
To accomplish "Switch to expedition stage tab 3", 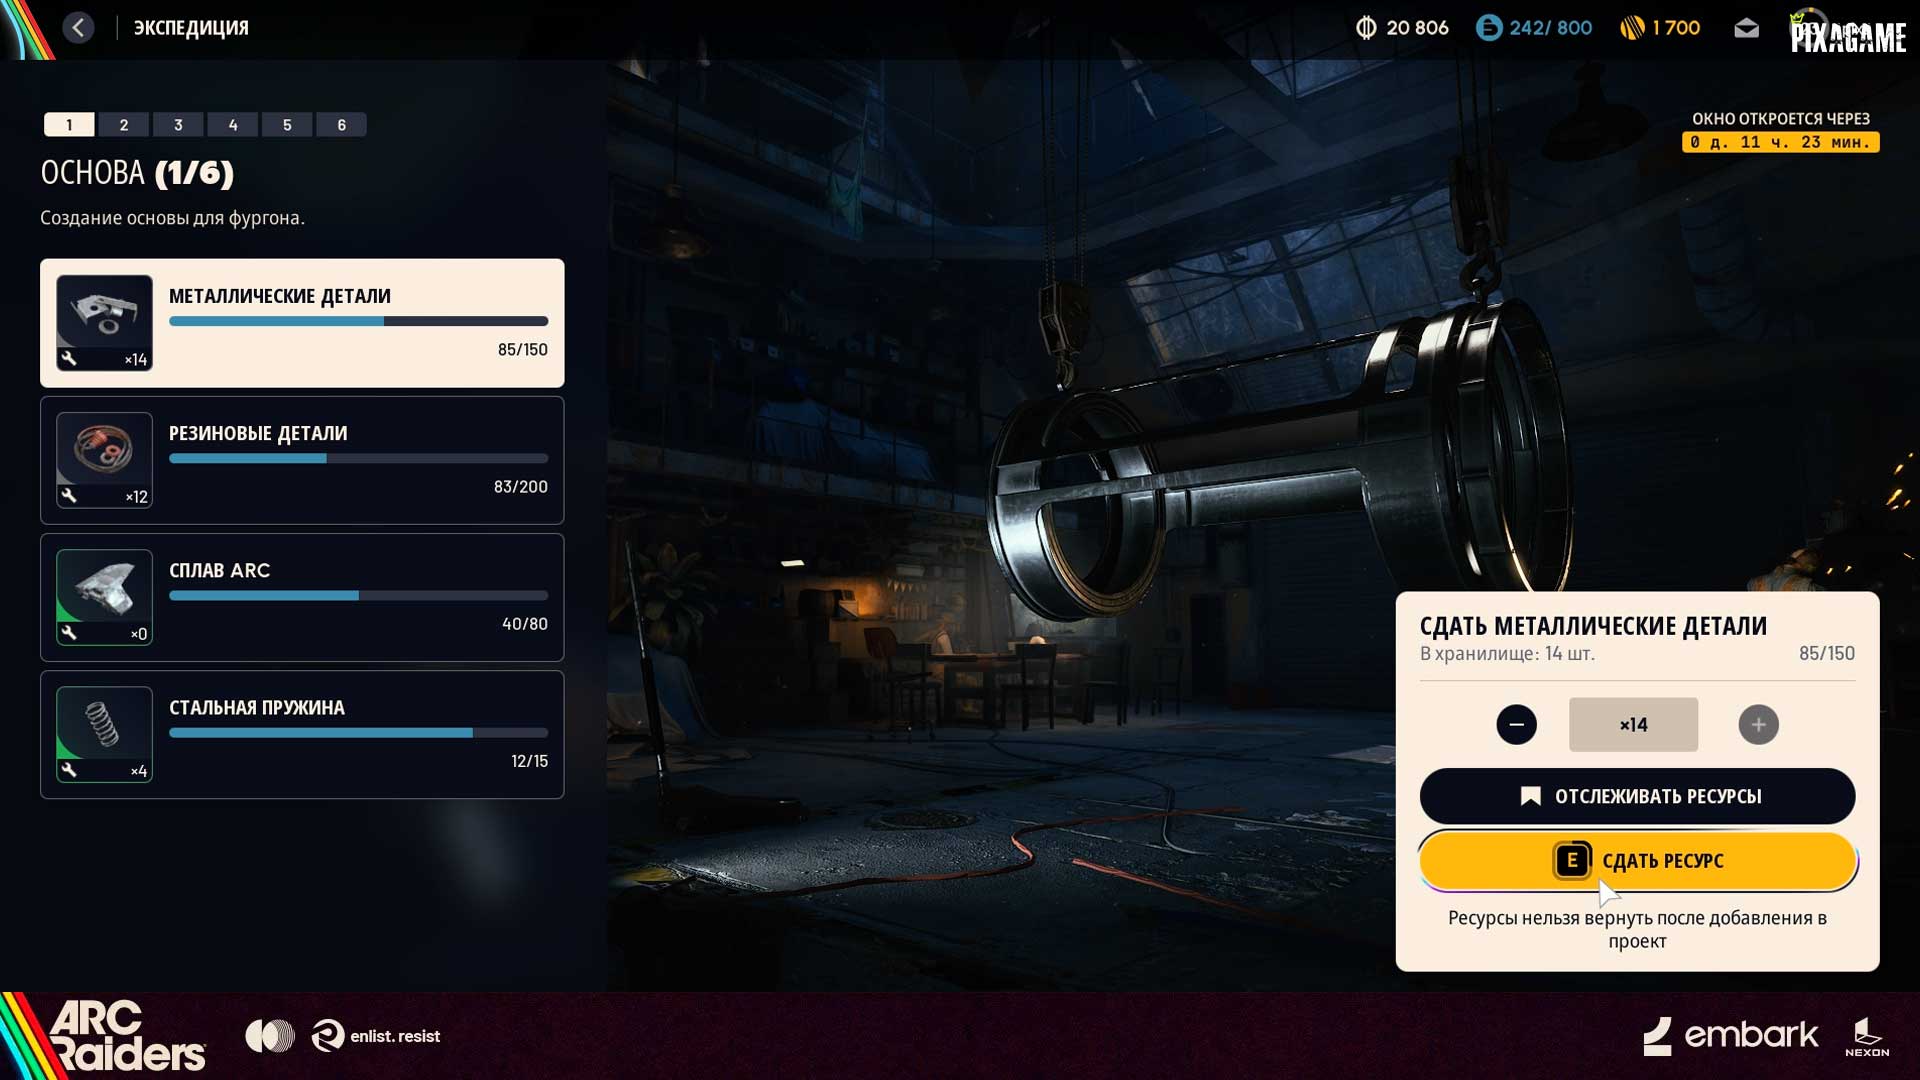I will point(178,124).
